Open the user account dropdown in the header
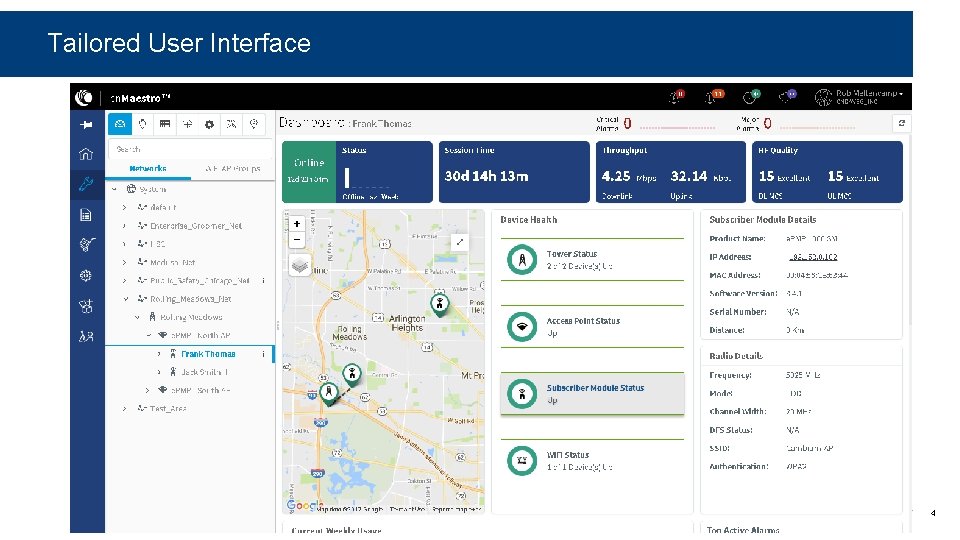This screenshot has width=960, height=540. pyautogui.click(x=858, y=97)
